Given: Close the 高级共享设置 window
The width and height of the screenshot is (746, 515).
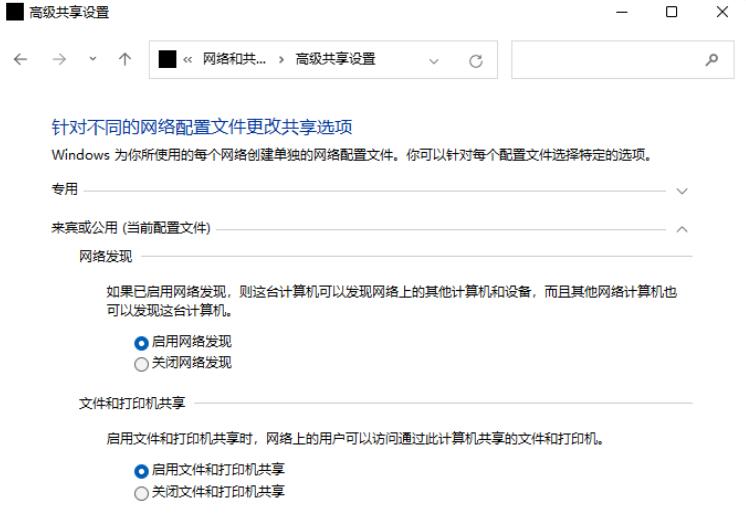Looking at the screenshot, I should 722,11.
